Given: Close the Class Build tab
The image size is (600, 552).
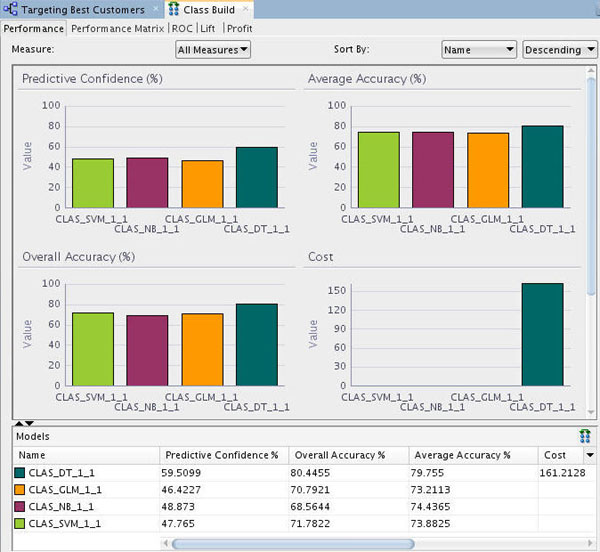Looking at the screenshot, I should pyautogui.click(x=243, y=9).
